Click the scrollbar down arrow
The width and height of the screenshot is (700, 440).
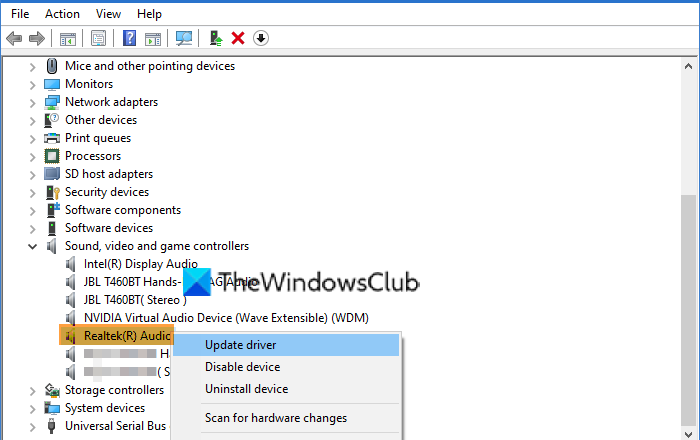[688, 434]
